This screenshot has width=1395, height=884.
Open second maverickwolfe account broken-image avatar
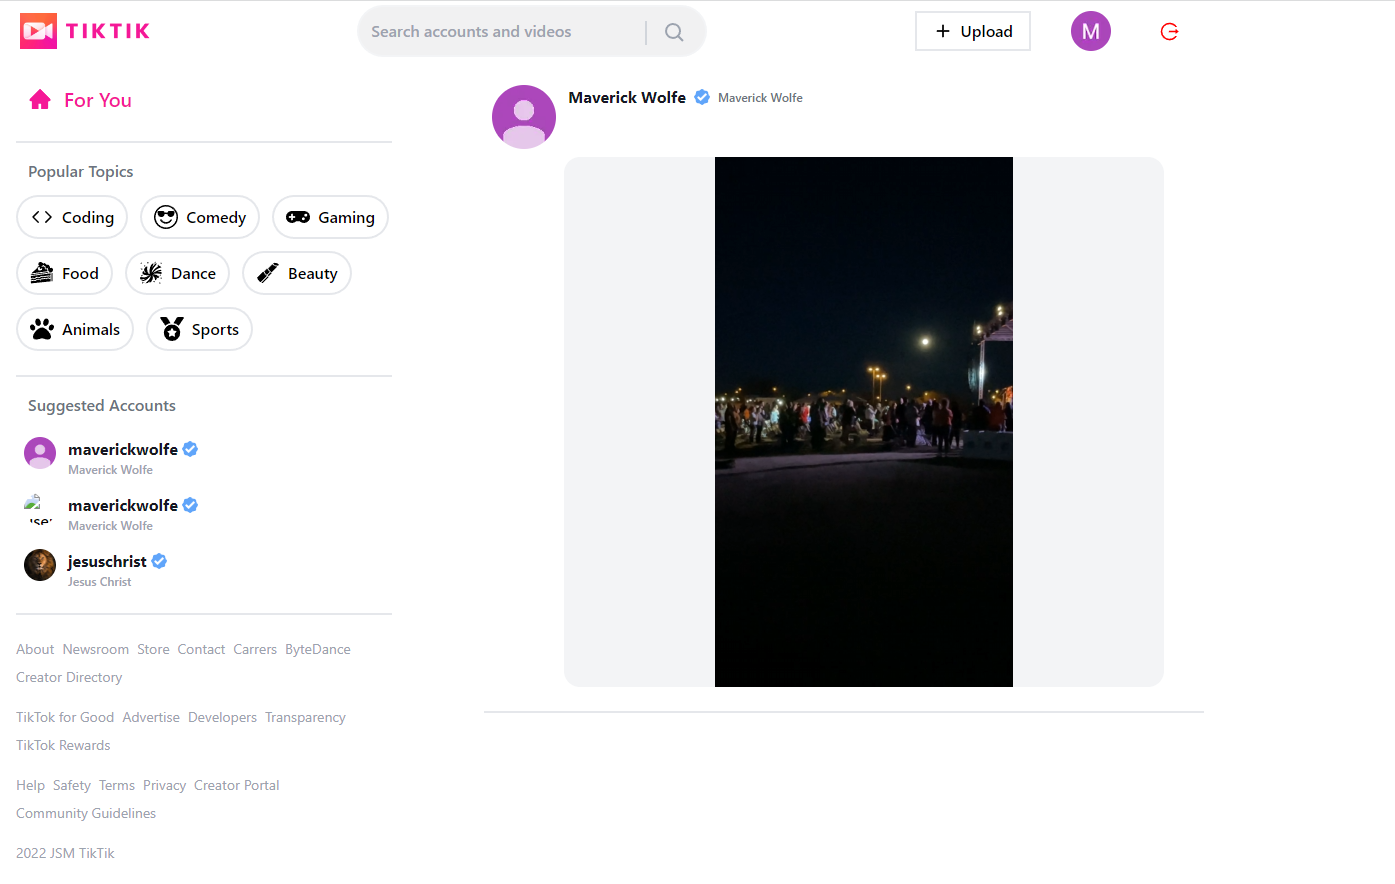[x=40, y=509]
